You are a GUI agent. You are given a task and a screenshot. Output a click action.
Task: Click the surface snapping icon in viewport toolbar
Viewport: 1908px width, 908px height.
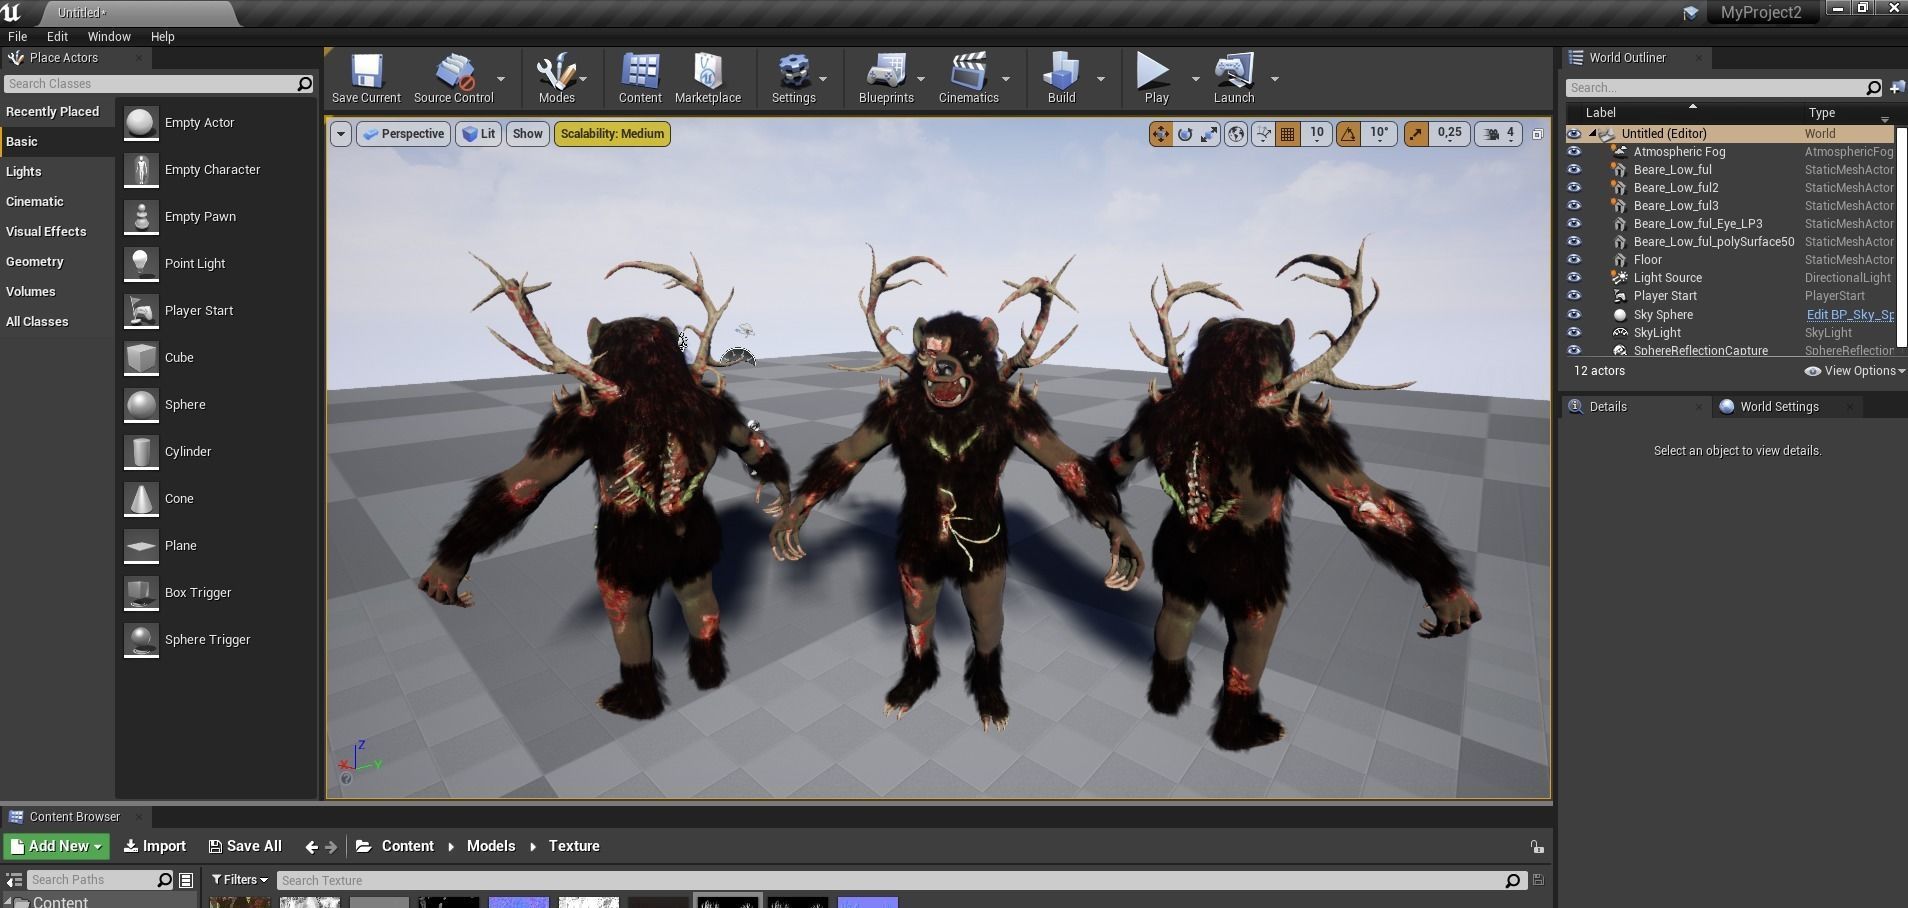point(1263,134)
